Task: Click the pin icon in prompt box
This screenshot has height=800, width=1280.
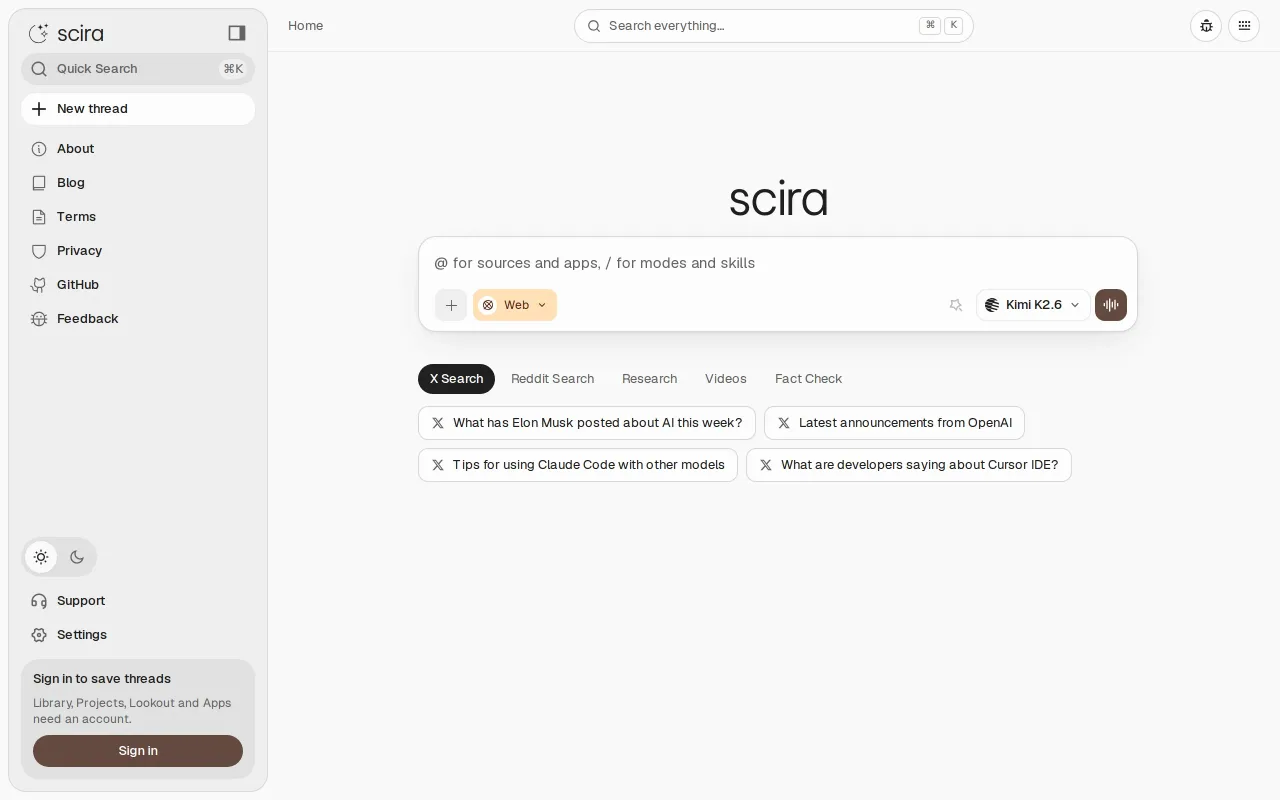Action: point(955,305)
